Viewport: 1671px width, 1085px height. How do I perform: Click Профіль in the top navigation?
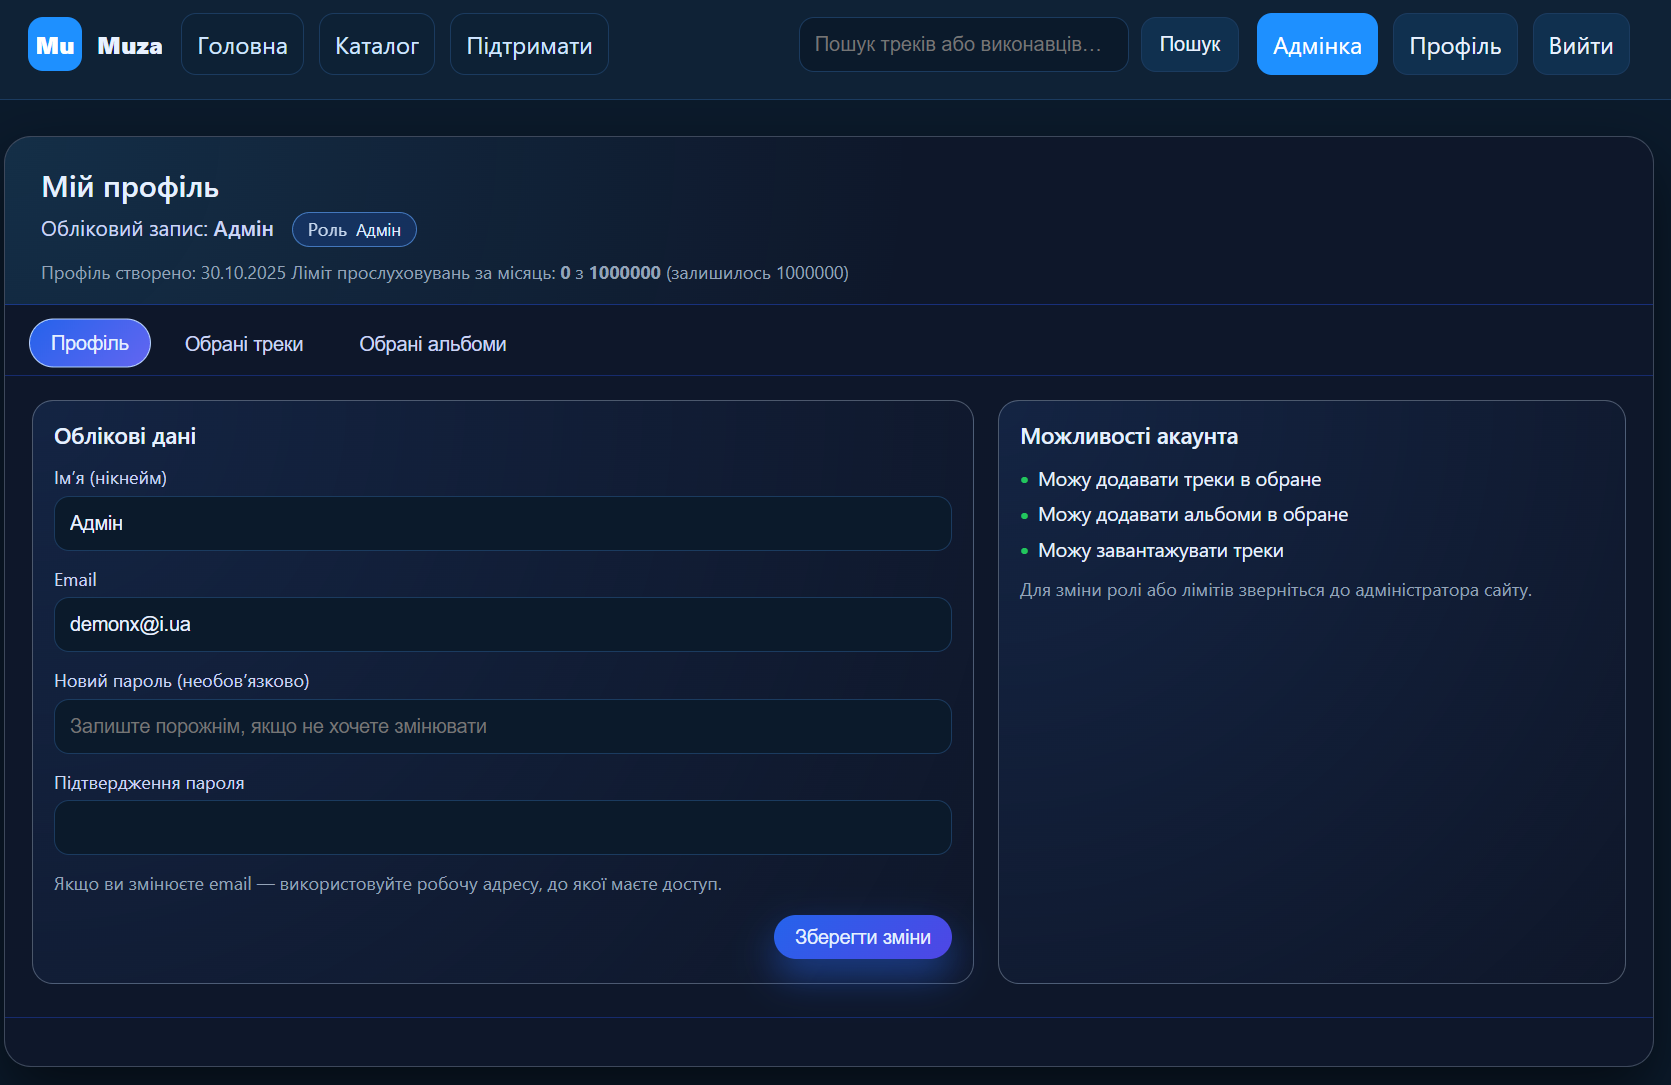click(1455, 45)
